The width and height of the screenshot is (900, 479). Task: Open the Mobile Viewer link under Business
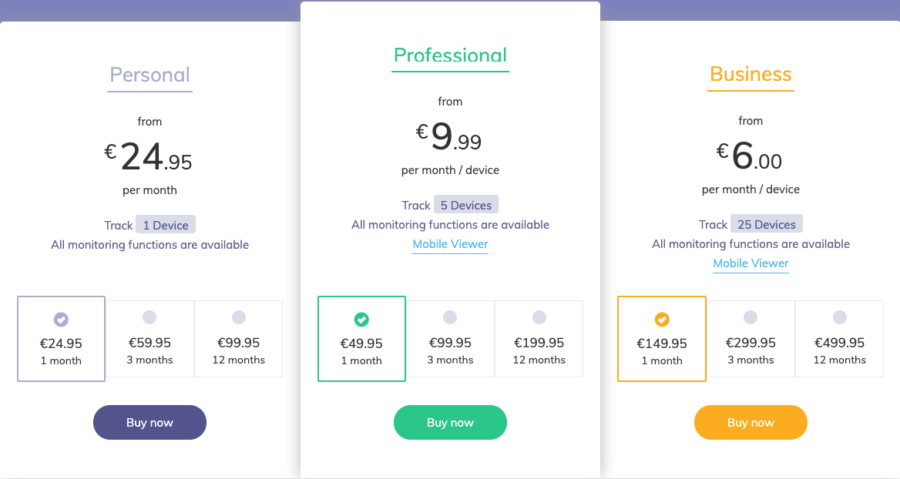pos(751,263)
